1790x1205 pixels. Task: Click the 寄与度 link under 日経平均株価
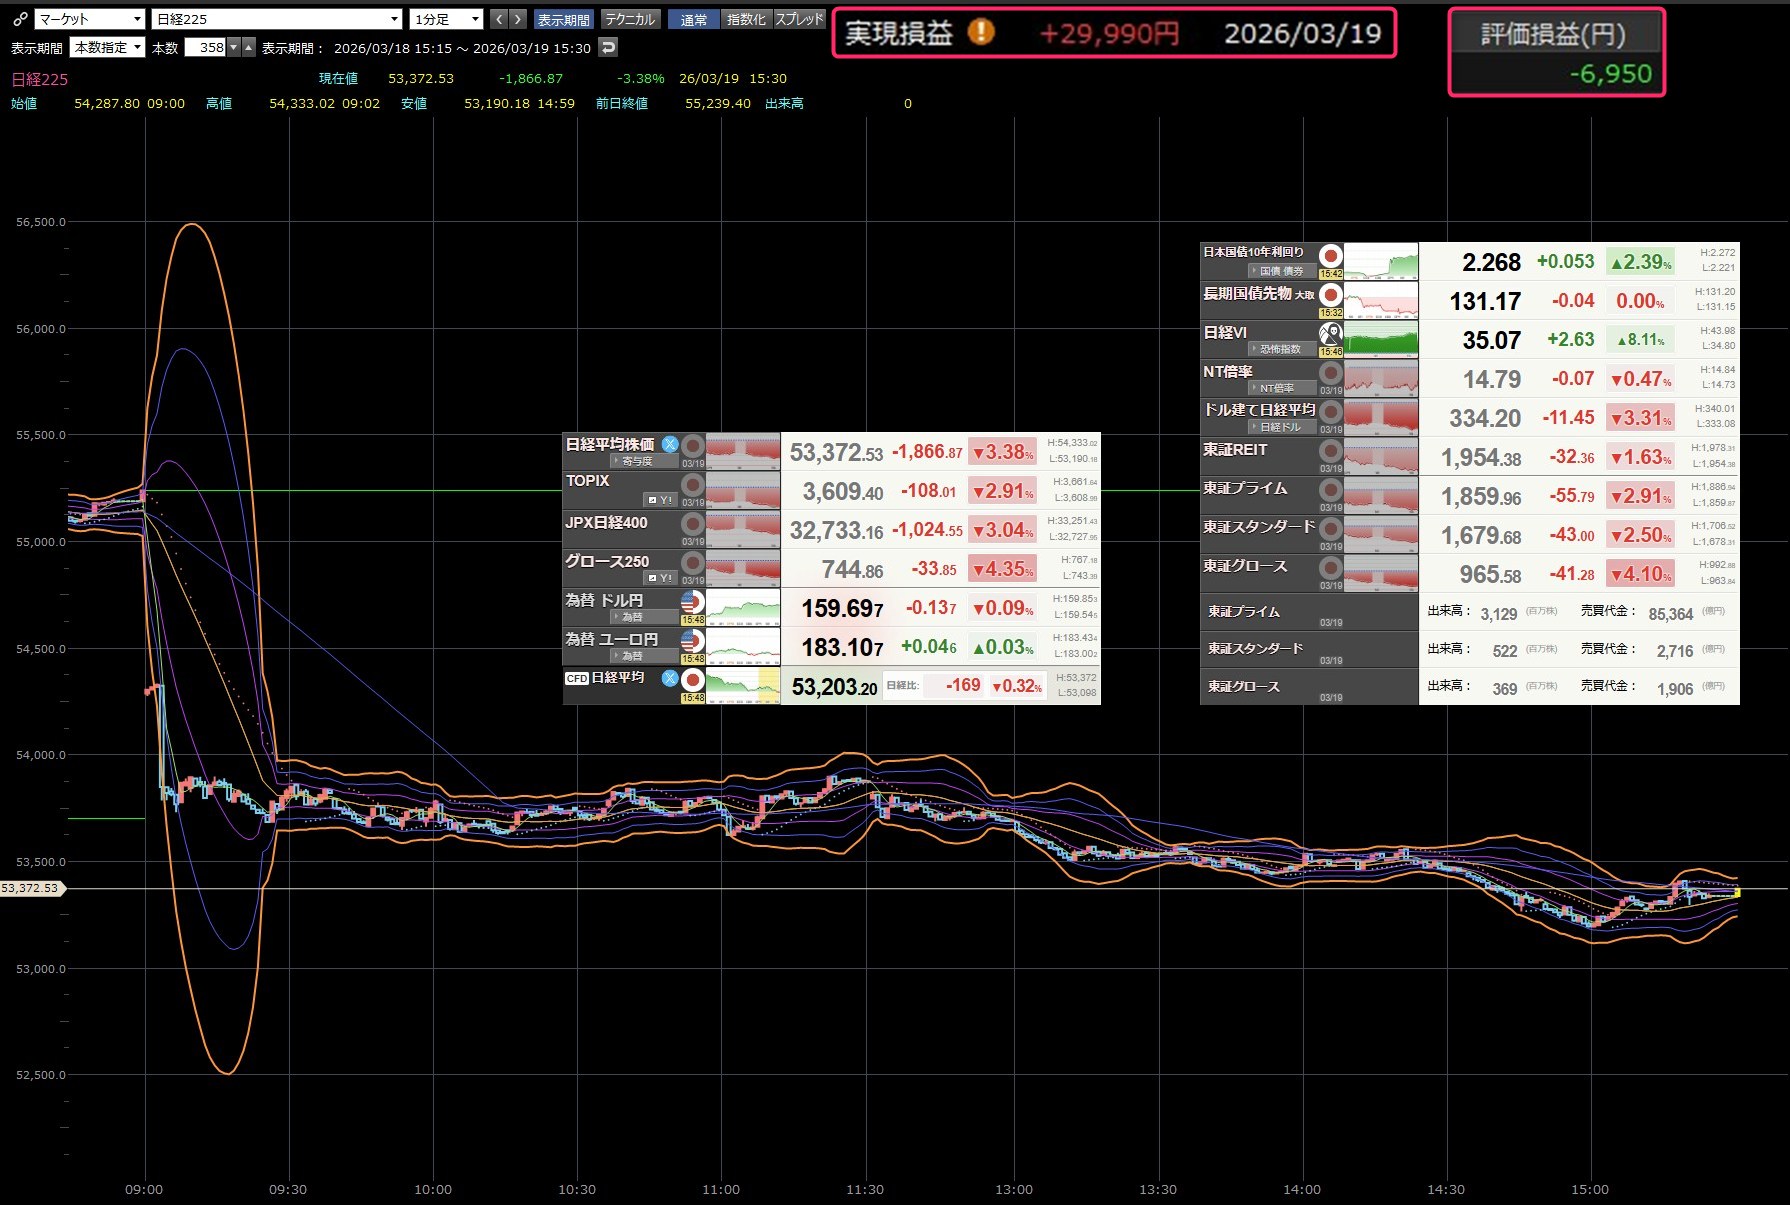636,461
